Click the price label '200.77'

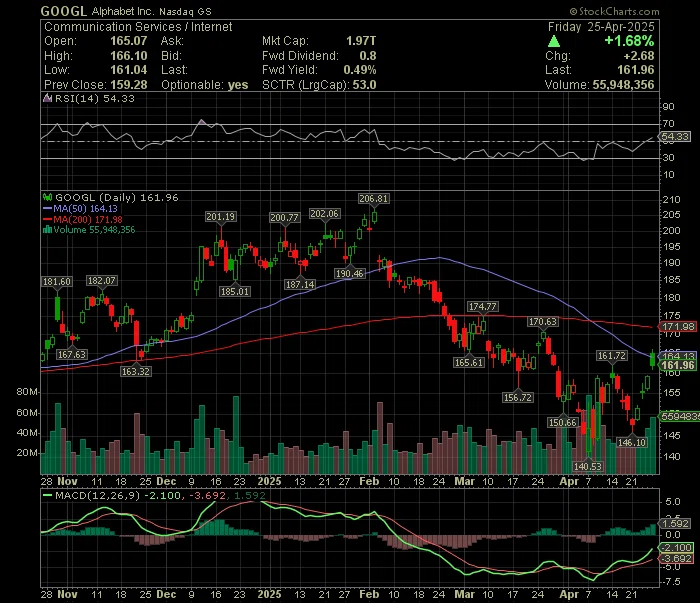tap(284, 217)
